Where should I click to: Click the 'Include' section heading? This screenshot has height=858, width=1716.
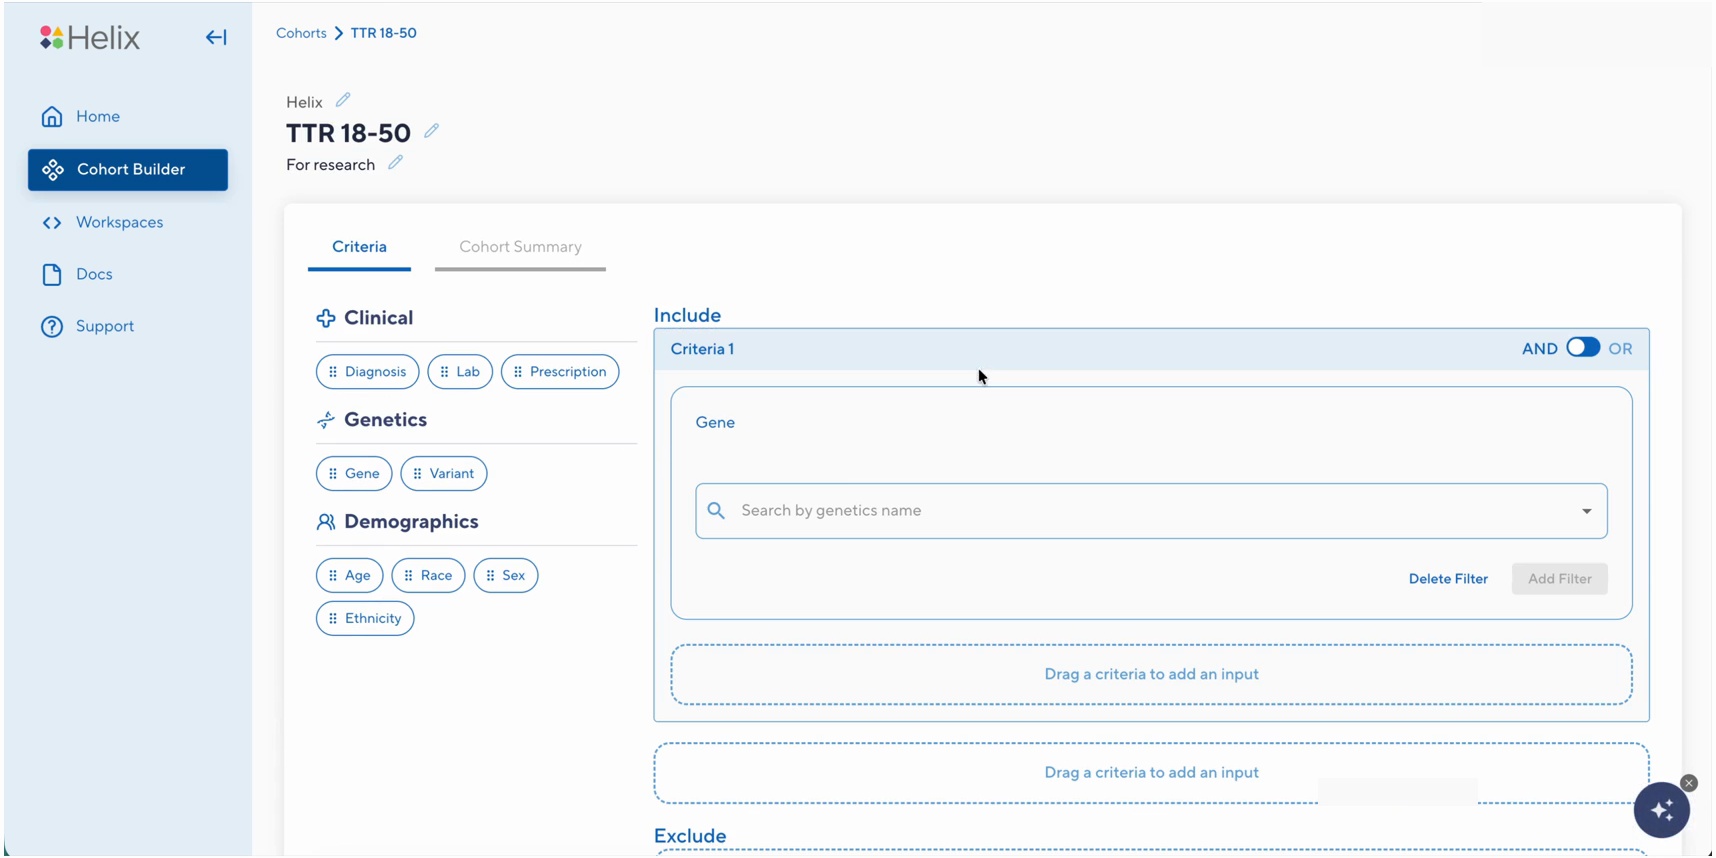687,316
